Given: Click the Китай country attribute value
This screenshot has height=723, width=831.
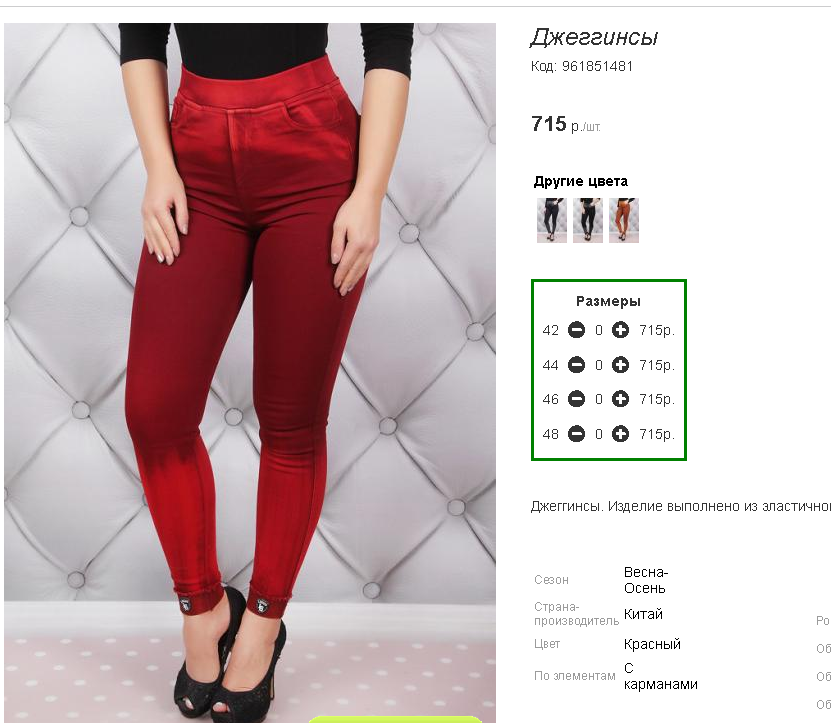Looking at the screenshot, I should pyautogui.click(x=643, y=614).
